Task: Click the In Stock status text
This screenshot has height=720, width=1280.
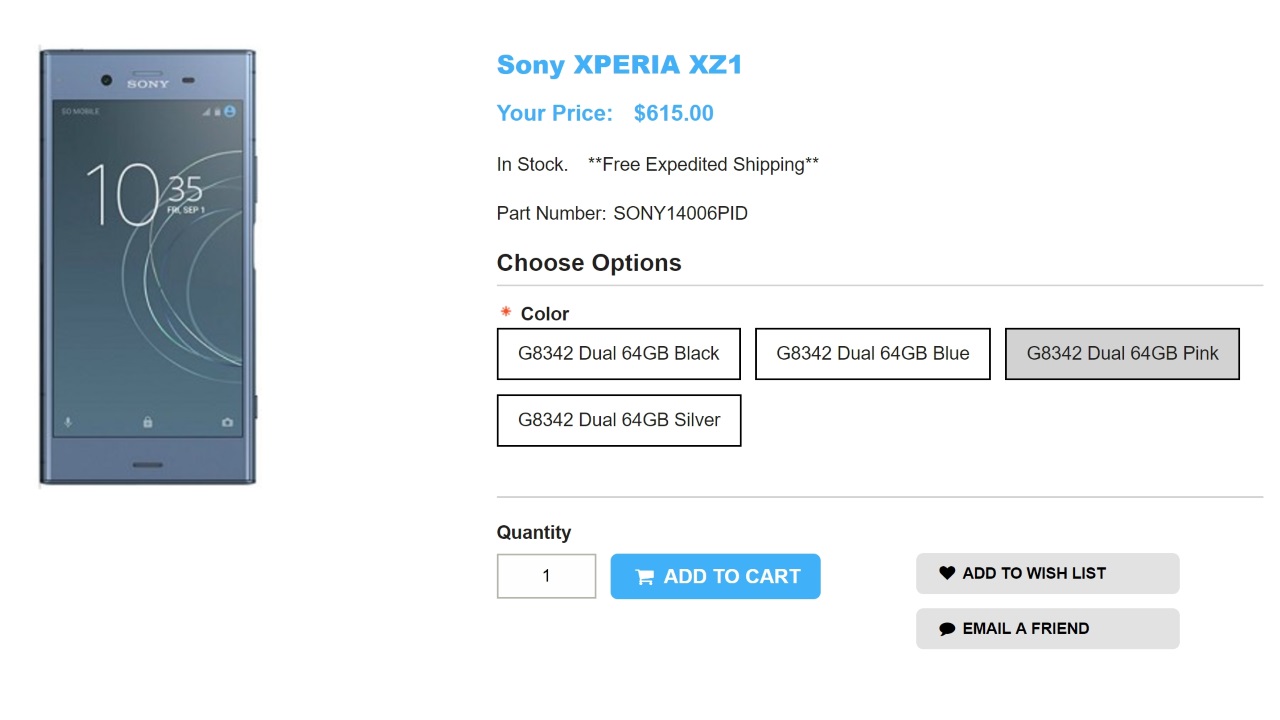Action: (x=532, y=164)
